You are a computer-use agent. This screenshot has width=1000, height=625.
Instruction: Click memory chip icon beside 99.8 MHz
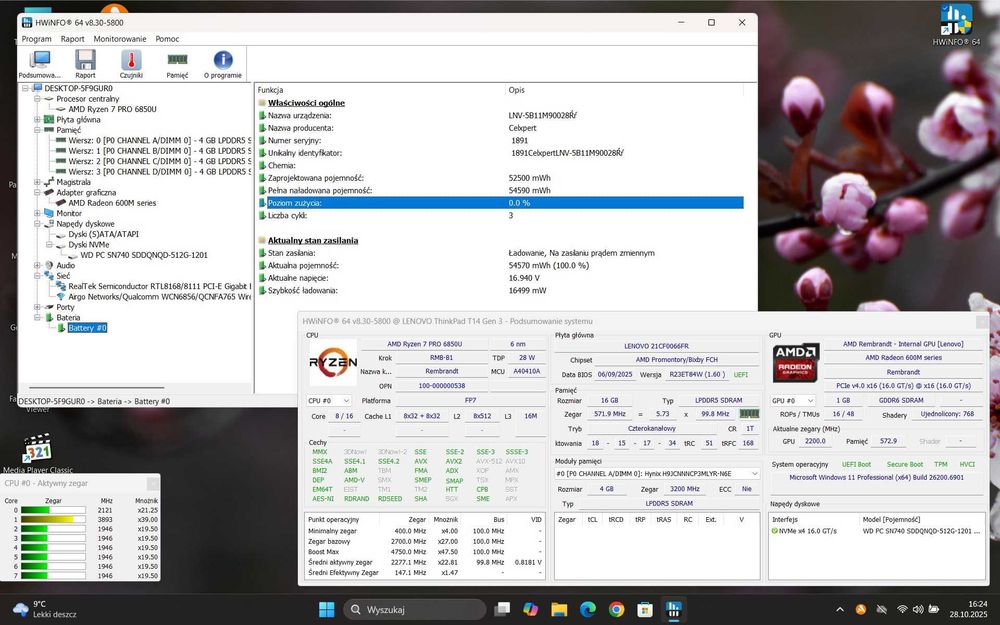pos(749,414)
